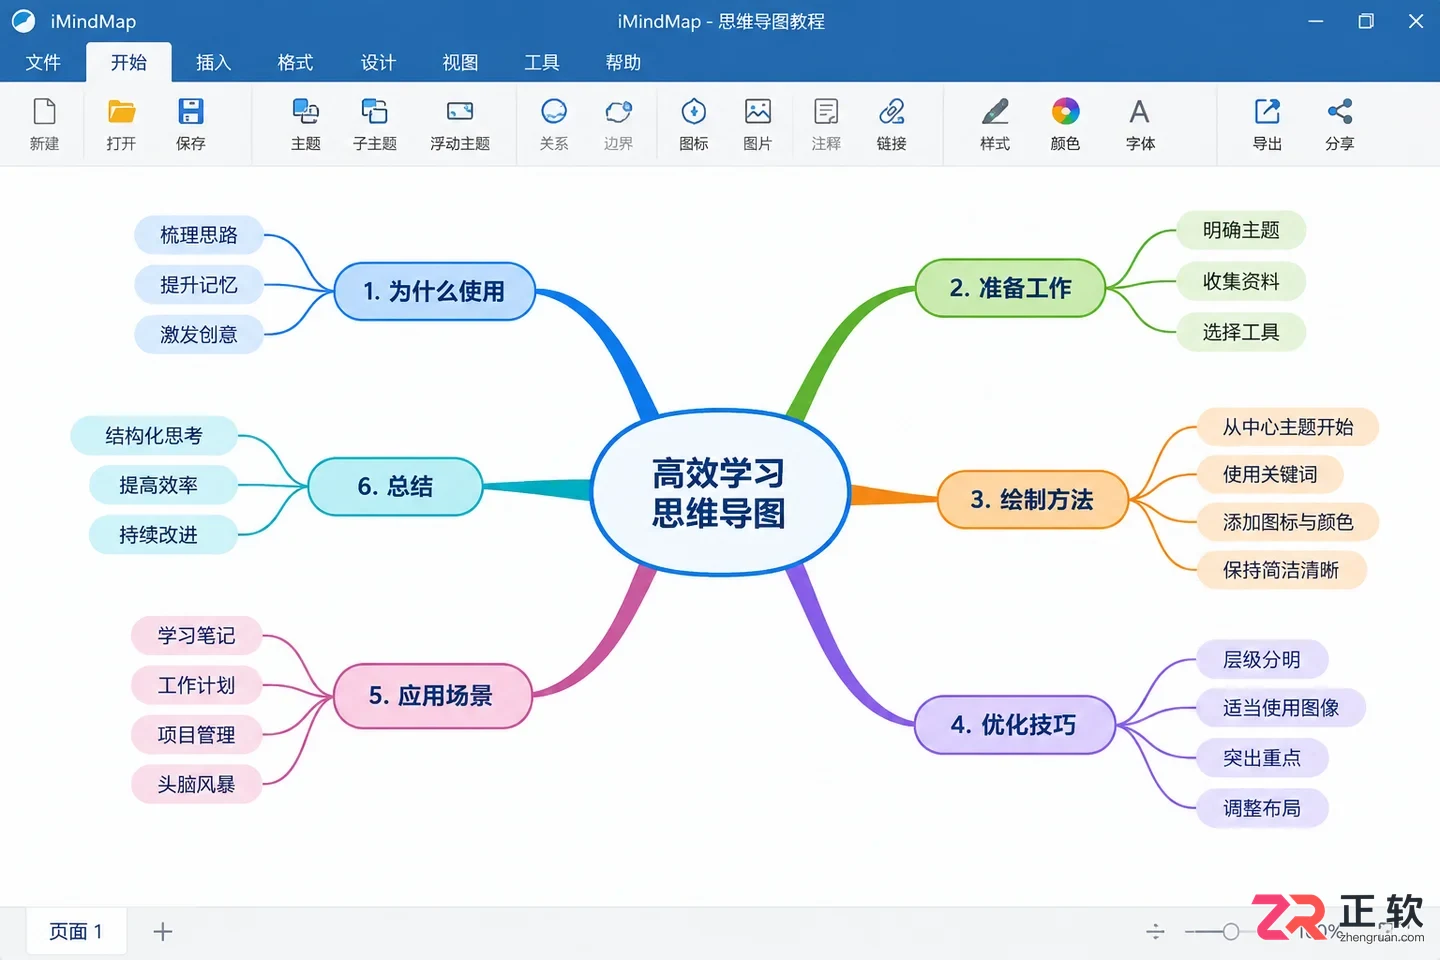1440x960 pixels.
Task: Select the central topic 高效学习思维导图
Action: click(x=719, y=492)
